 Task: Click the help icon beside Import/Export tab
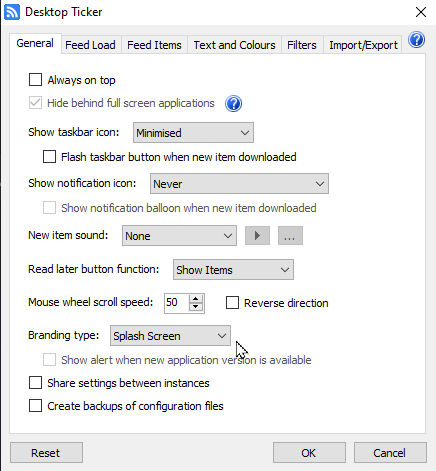coord(416,40)
